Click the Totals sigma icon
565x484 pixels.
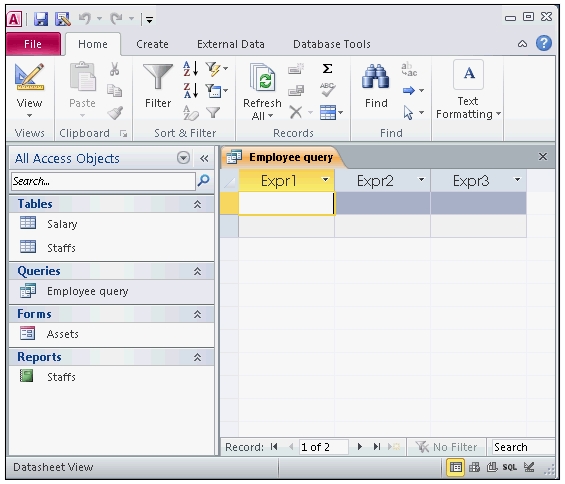coord(327,68)
